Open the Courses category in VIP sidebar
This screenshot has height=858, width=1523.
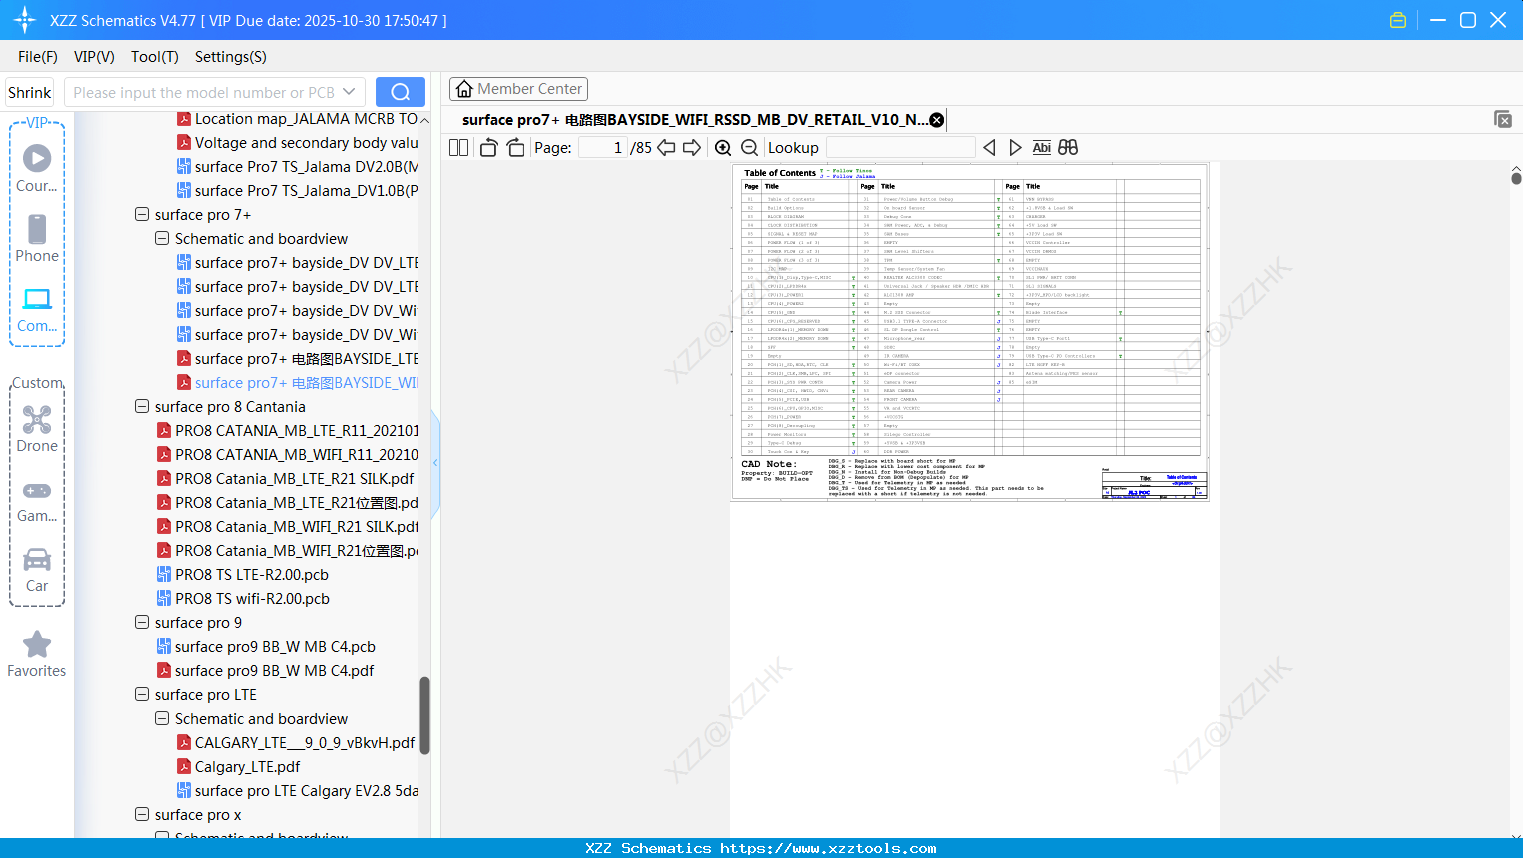pyautogui.click(x=37, y=168)
